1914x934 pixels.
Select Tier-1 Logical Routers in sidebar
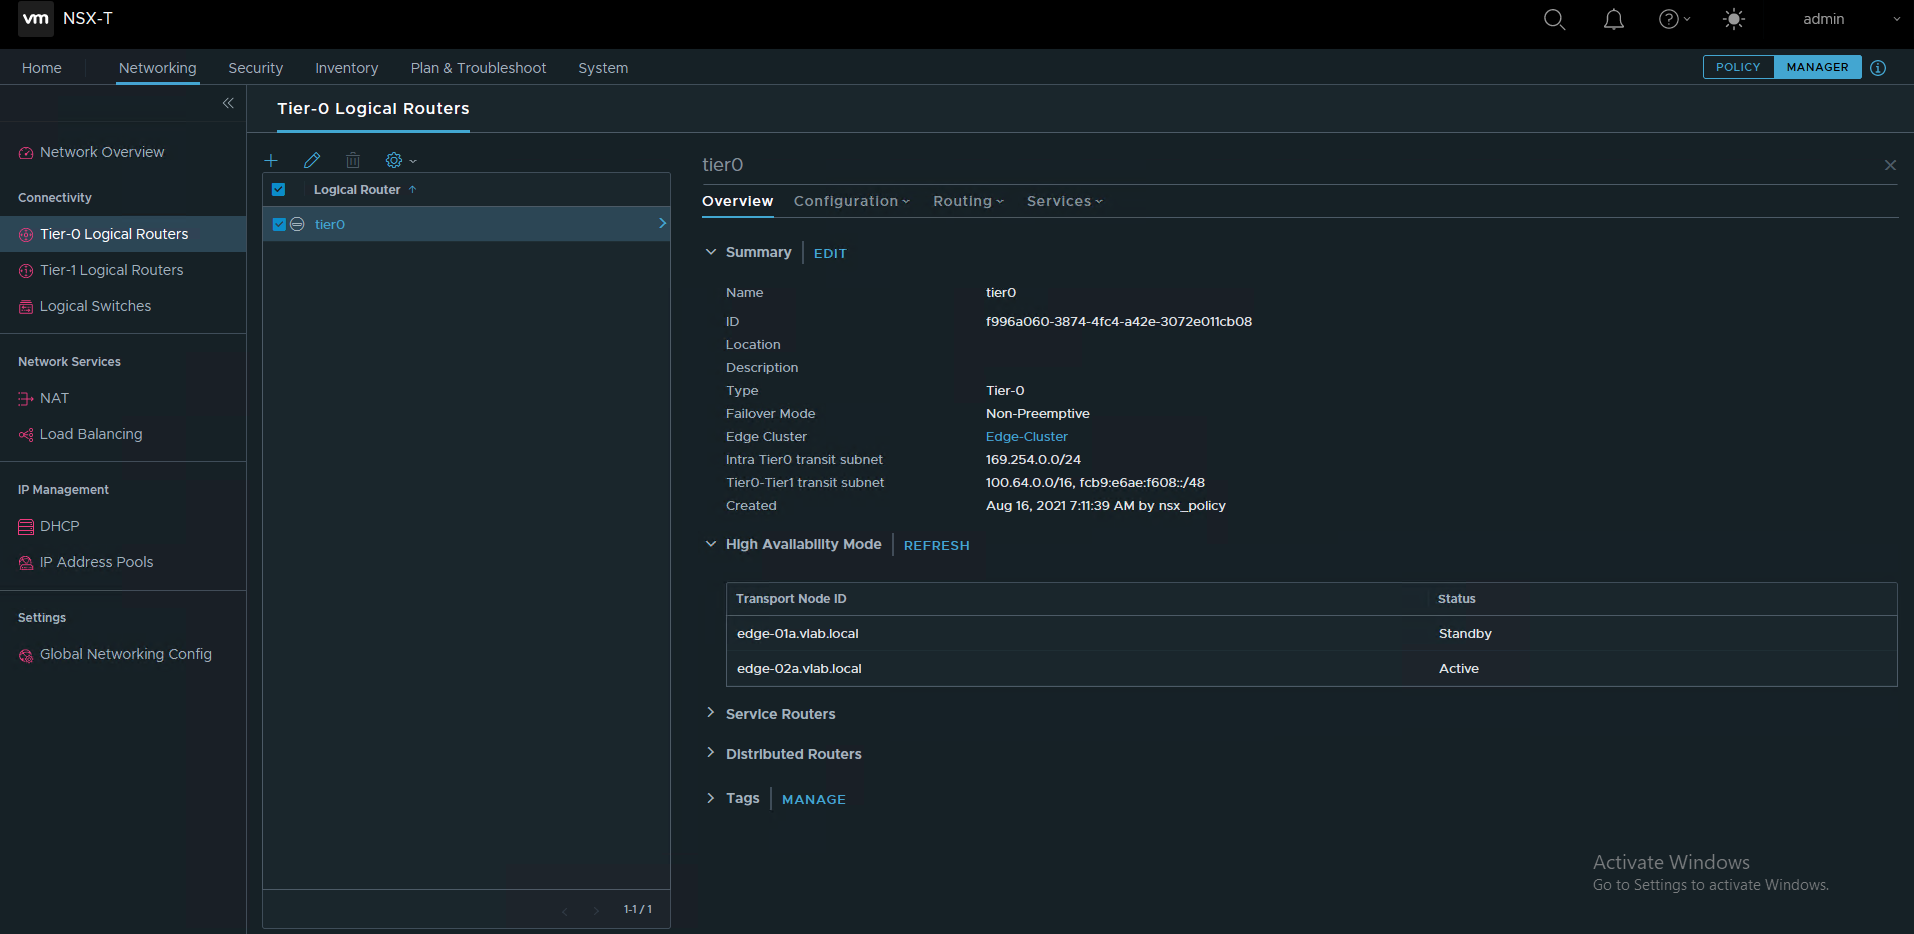[111, 270]
